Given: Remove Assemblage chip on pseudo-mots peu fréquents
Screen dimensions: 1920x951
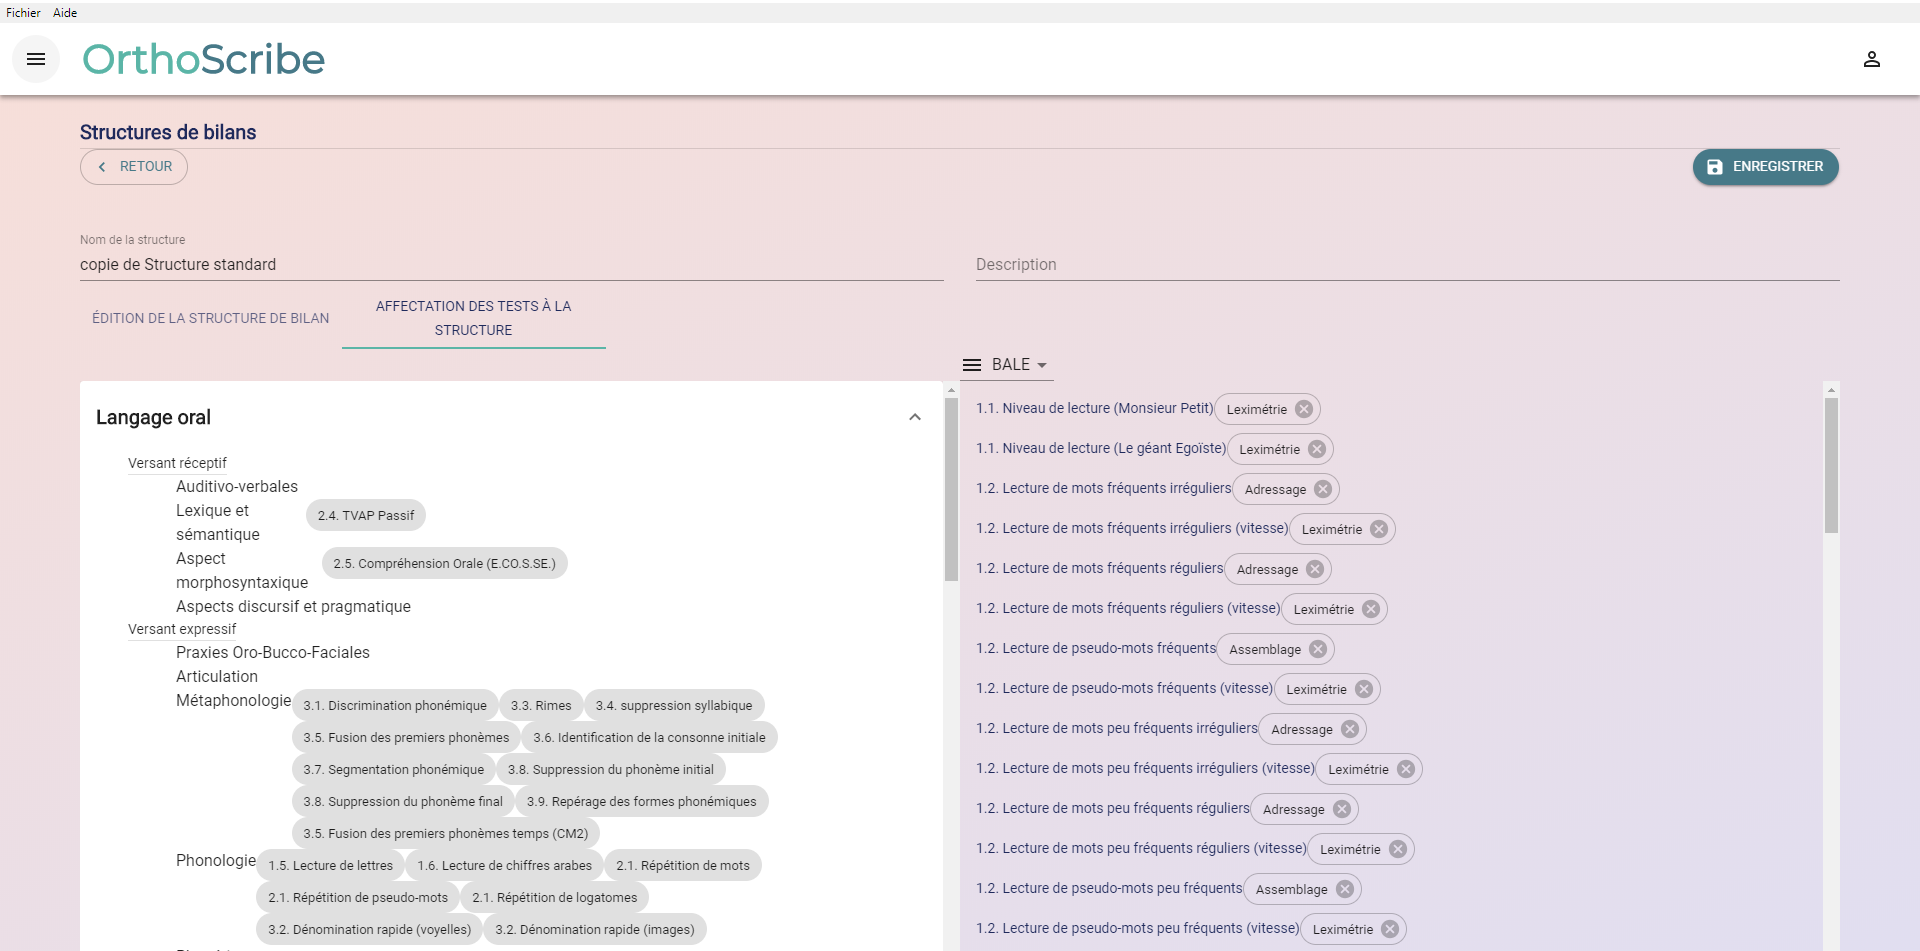Looking at the screenshot, I should pos(1344,889).
